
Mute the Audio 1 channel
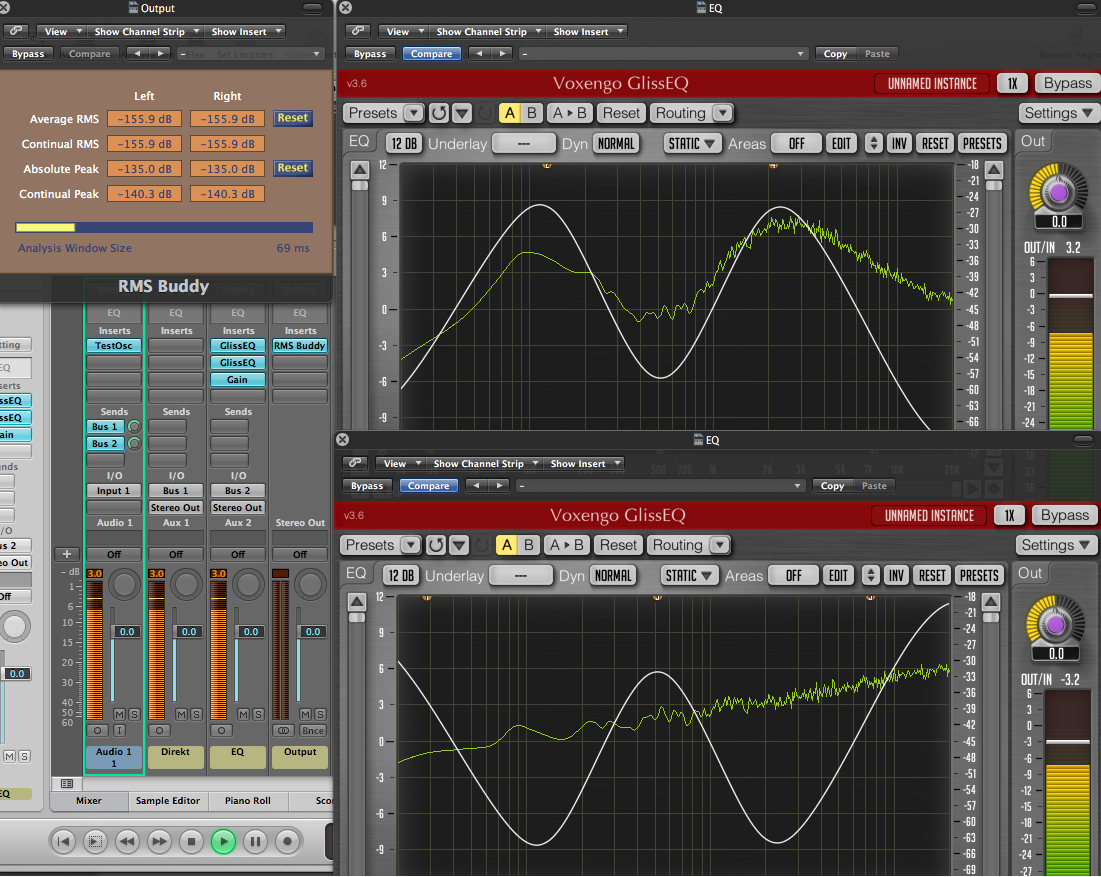[x=119, y=714]
